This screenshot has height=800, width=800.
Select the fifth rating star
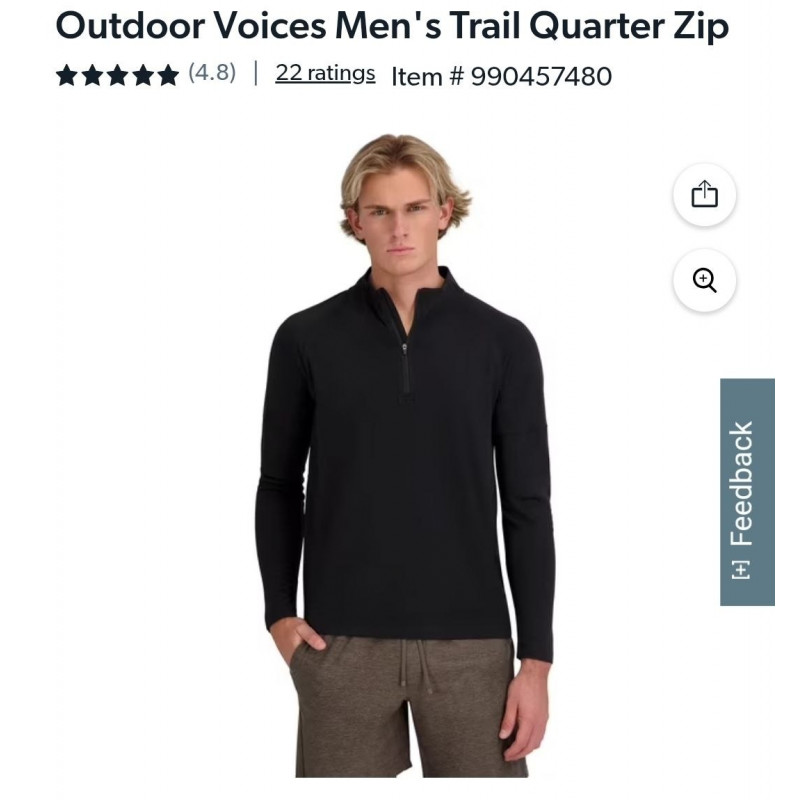(168, 75)
